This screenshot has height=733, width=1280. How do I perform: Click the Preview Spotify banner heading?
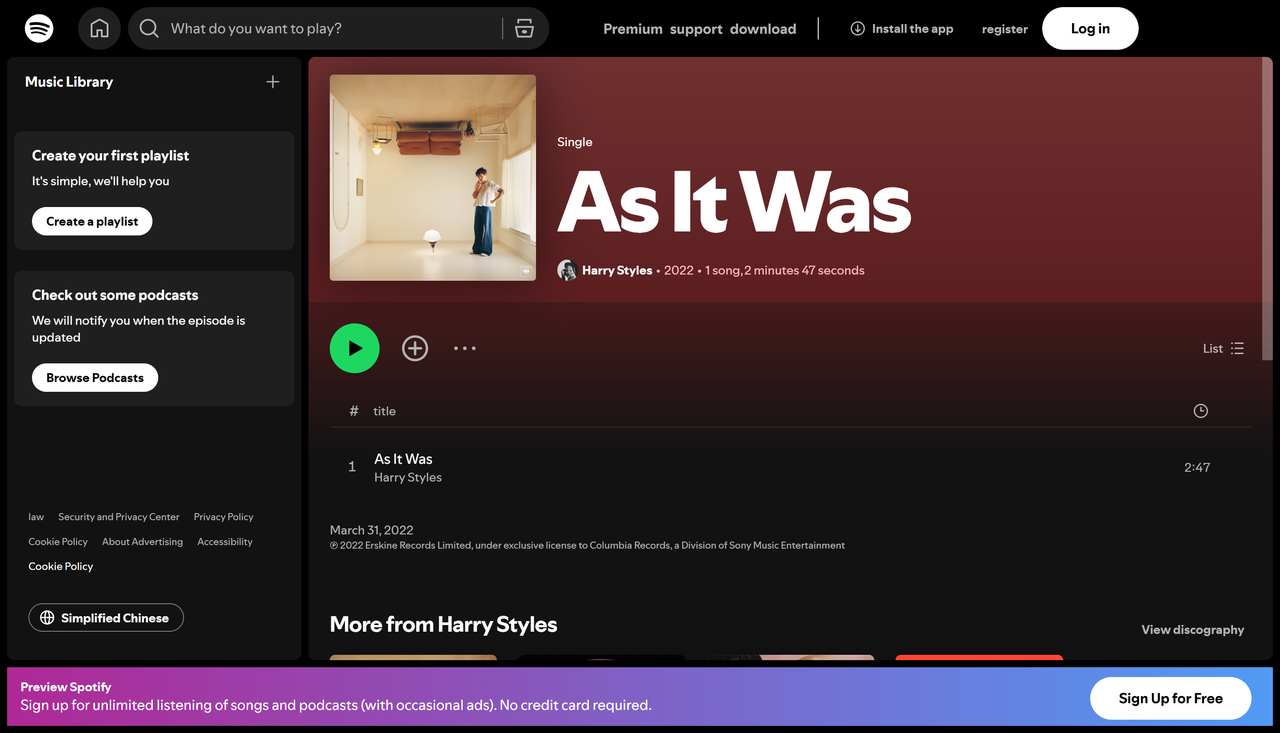coord(66,687)
